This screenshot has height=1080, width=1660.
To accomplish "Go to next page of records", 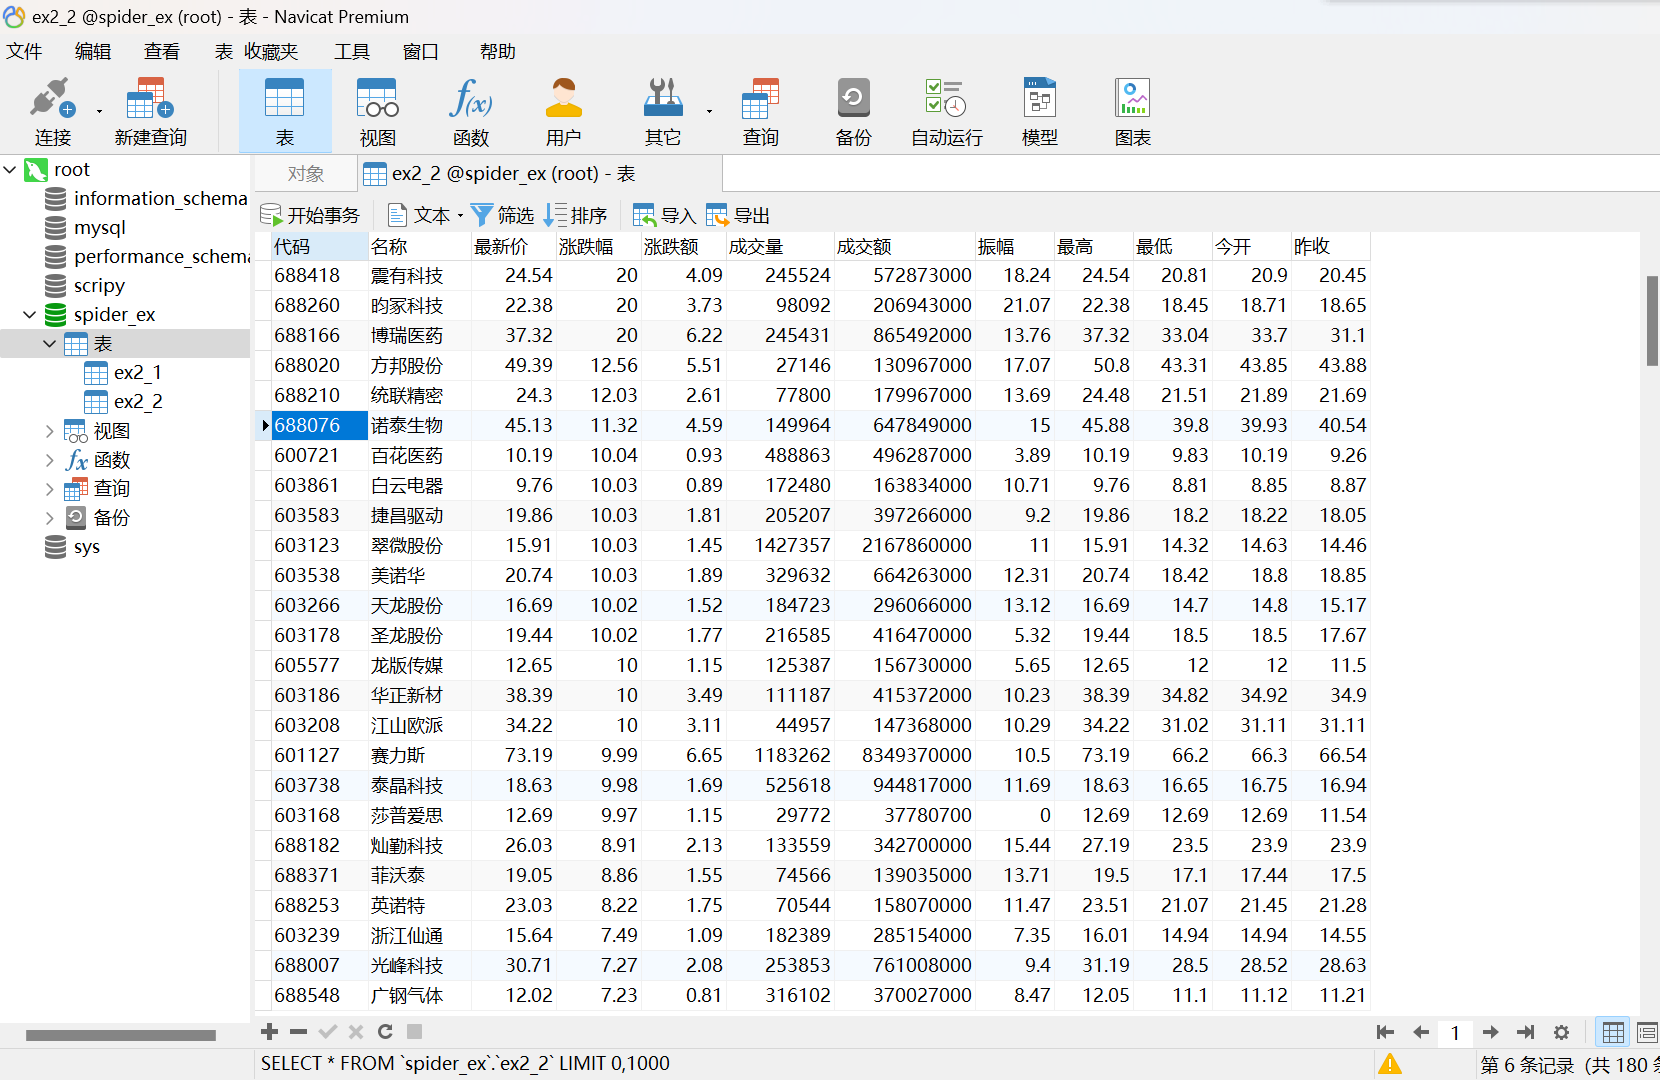I will (1491, 1032).
